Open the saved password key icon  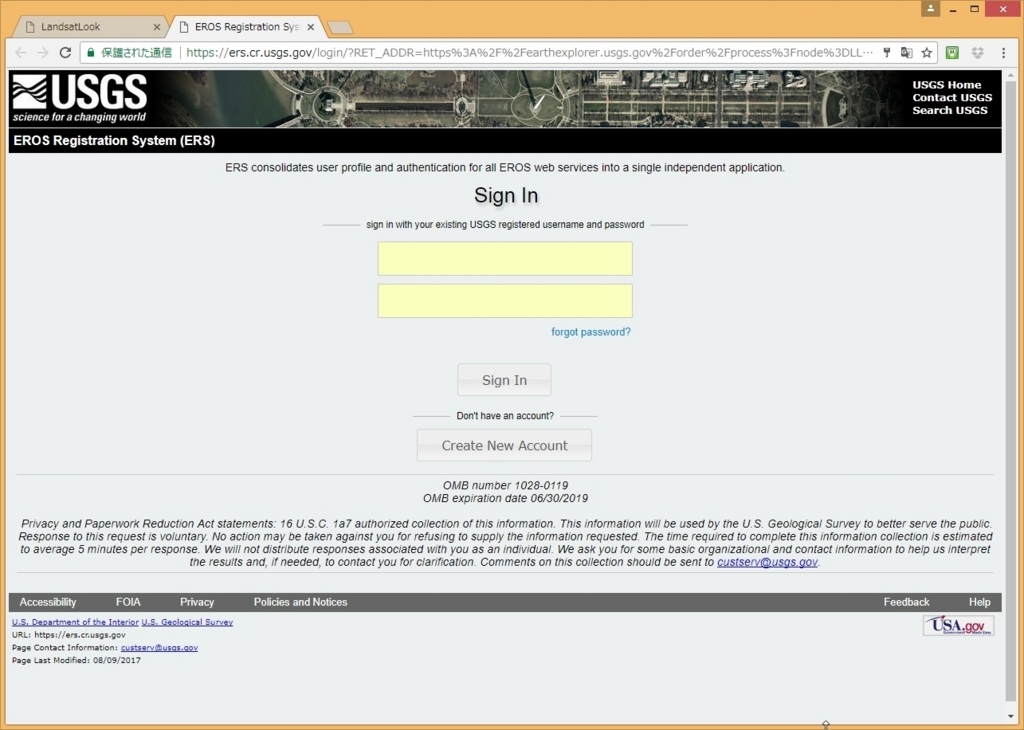pos(887,53)
